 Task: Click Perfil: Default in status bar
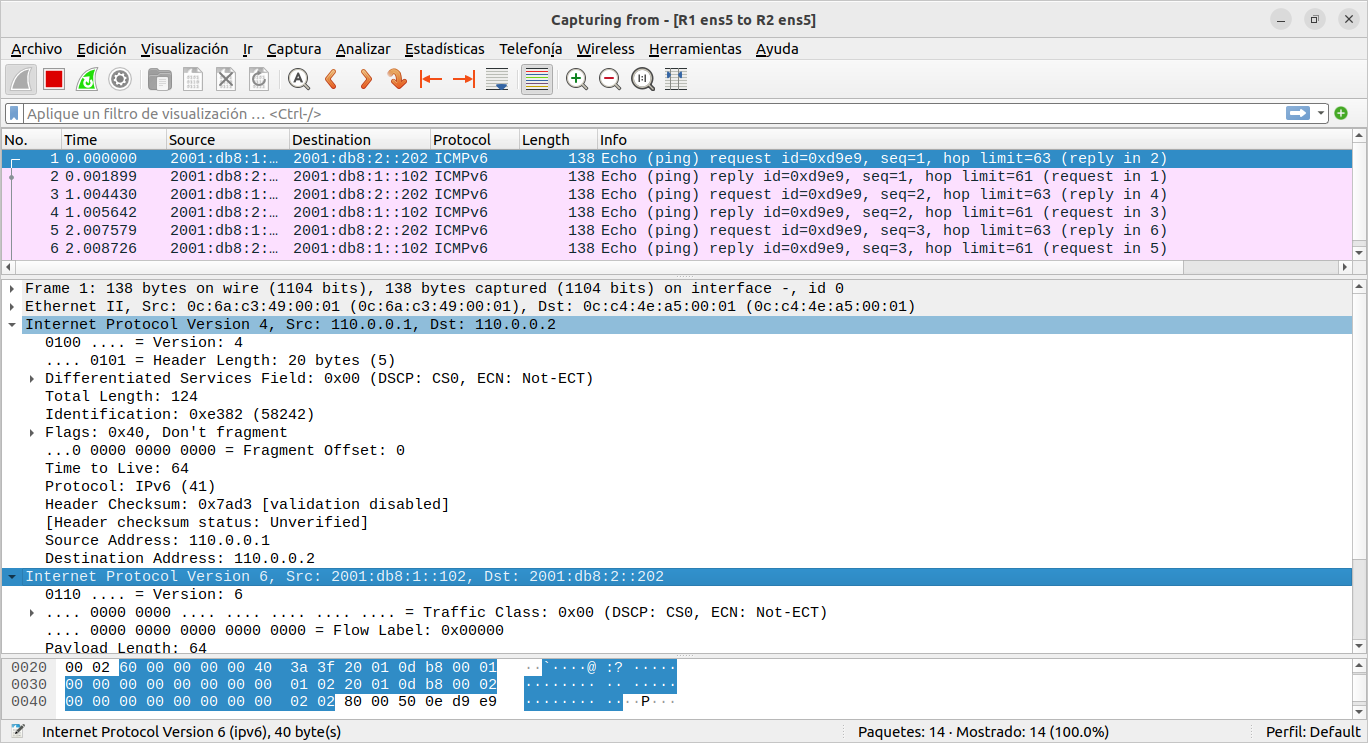coord(1313,732)
